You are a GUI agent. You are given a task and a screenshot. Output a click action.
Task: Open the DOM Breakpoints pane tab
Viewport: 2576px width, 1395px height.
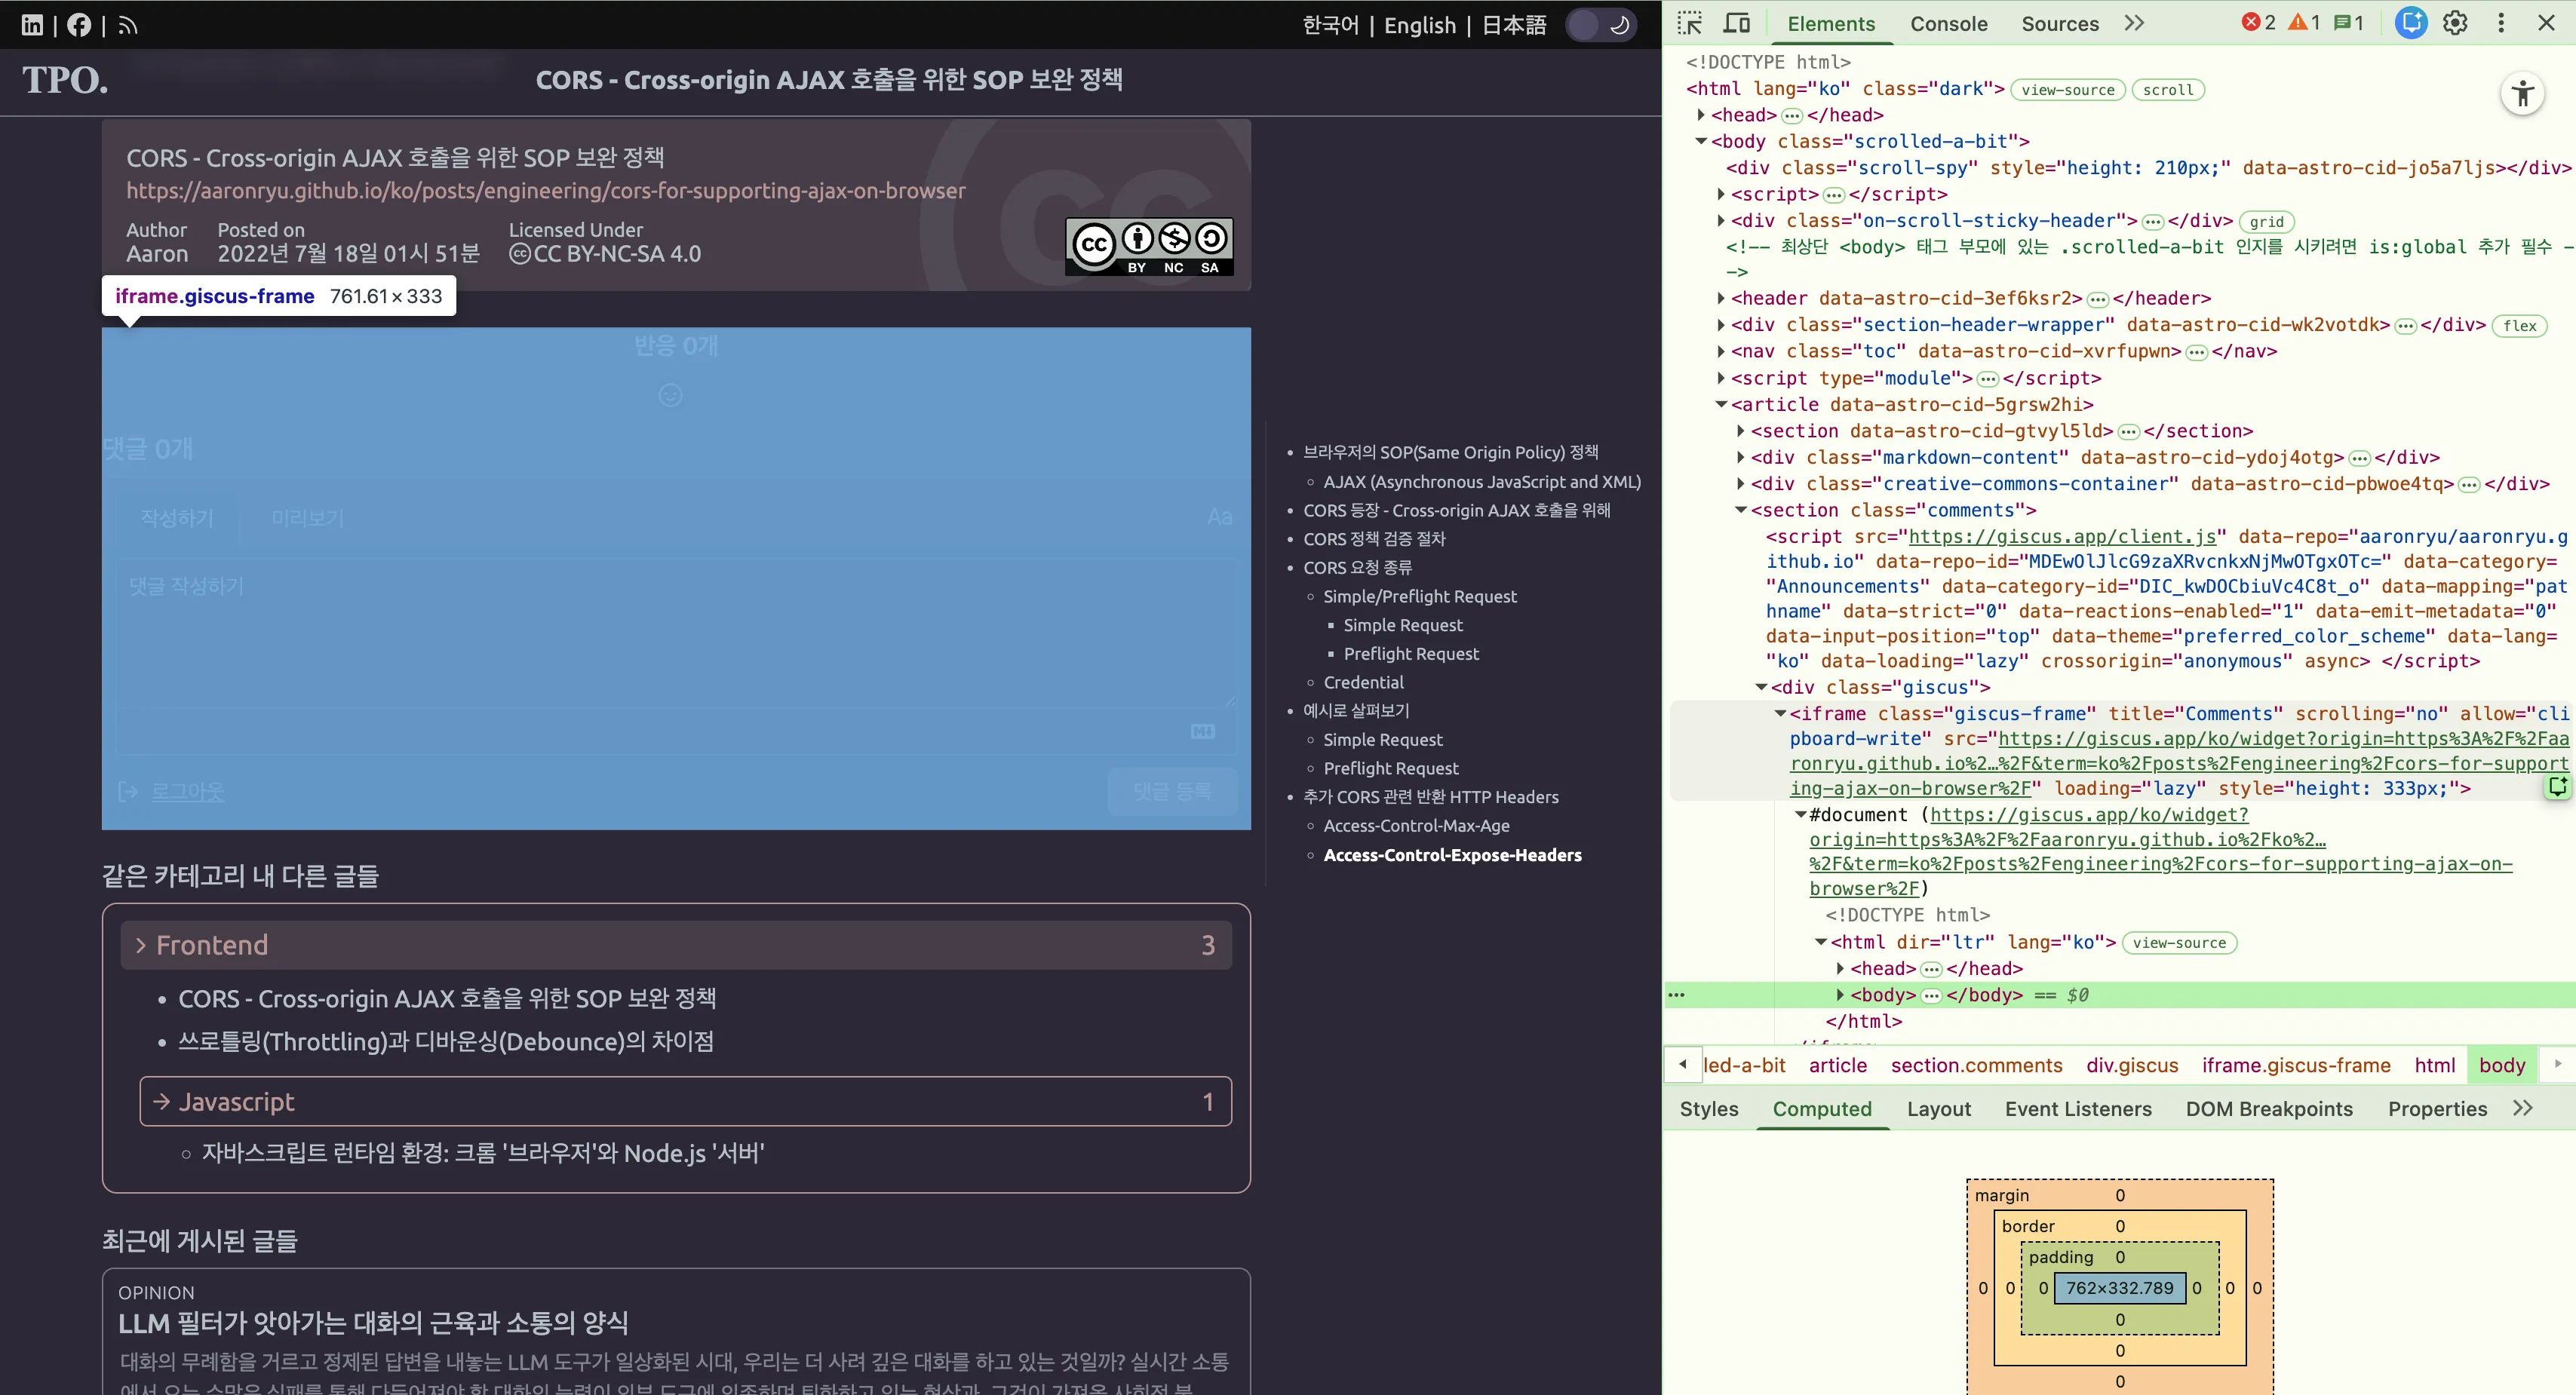click(2269, 1109)
